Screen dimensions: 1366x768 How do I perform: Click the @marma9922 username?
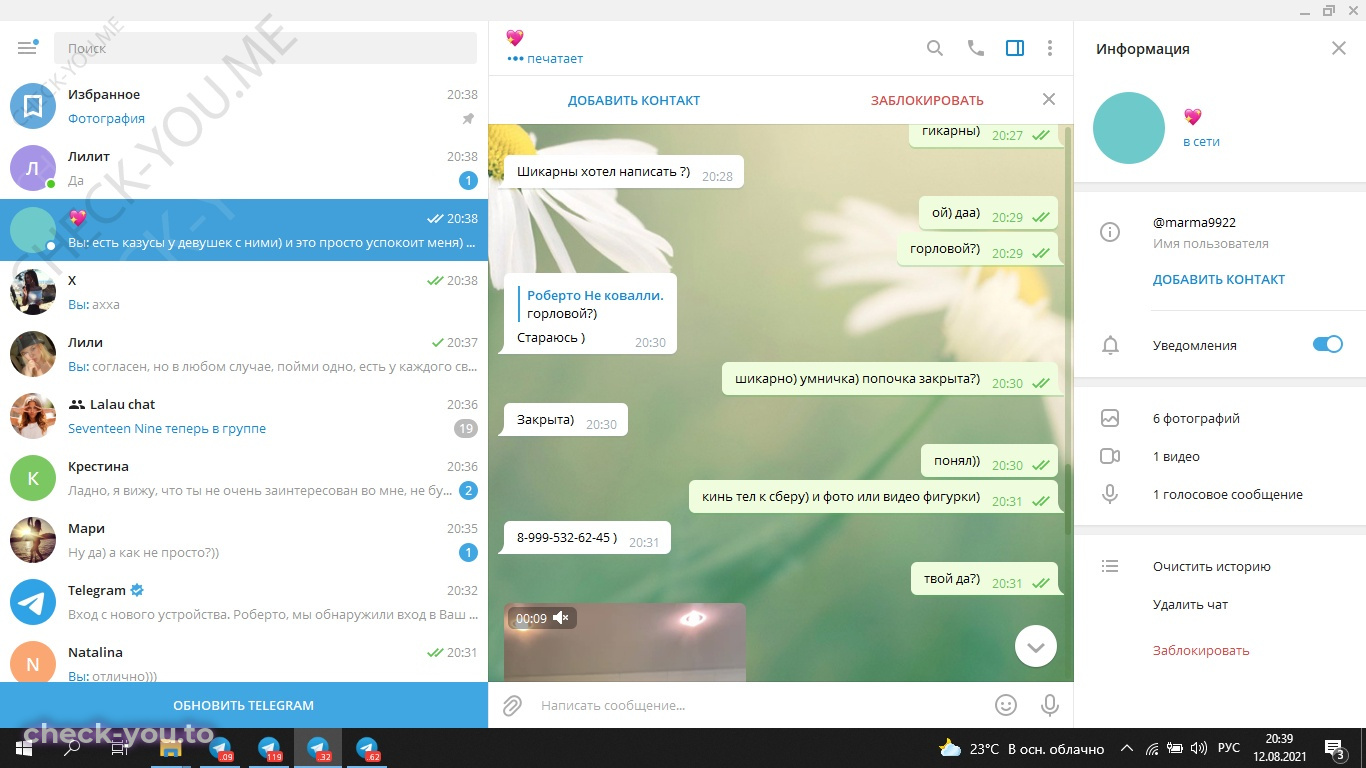(x=1194, y=222)
